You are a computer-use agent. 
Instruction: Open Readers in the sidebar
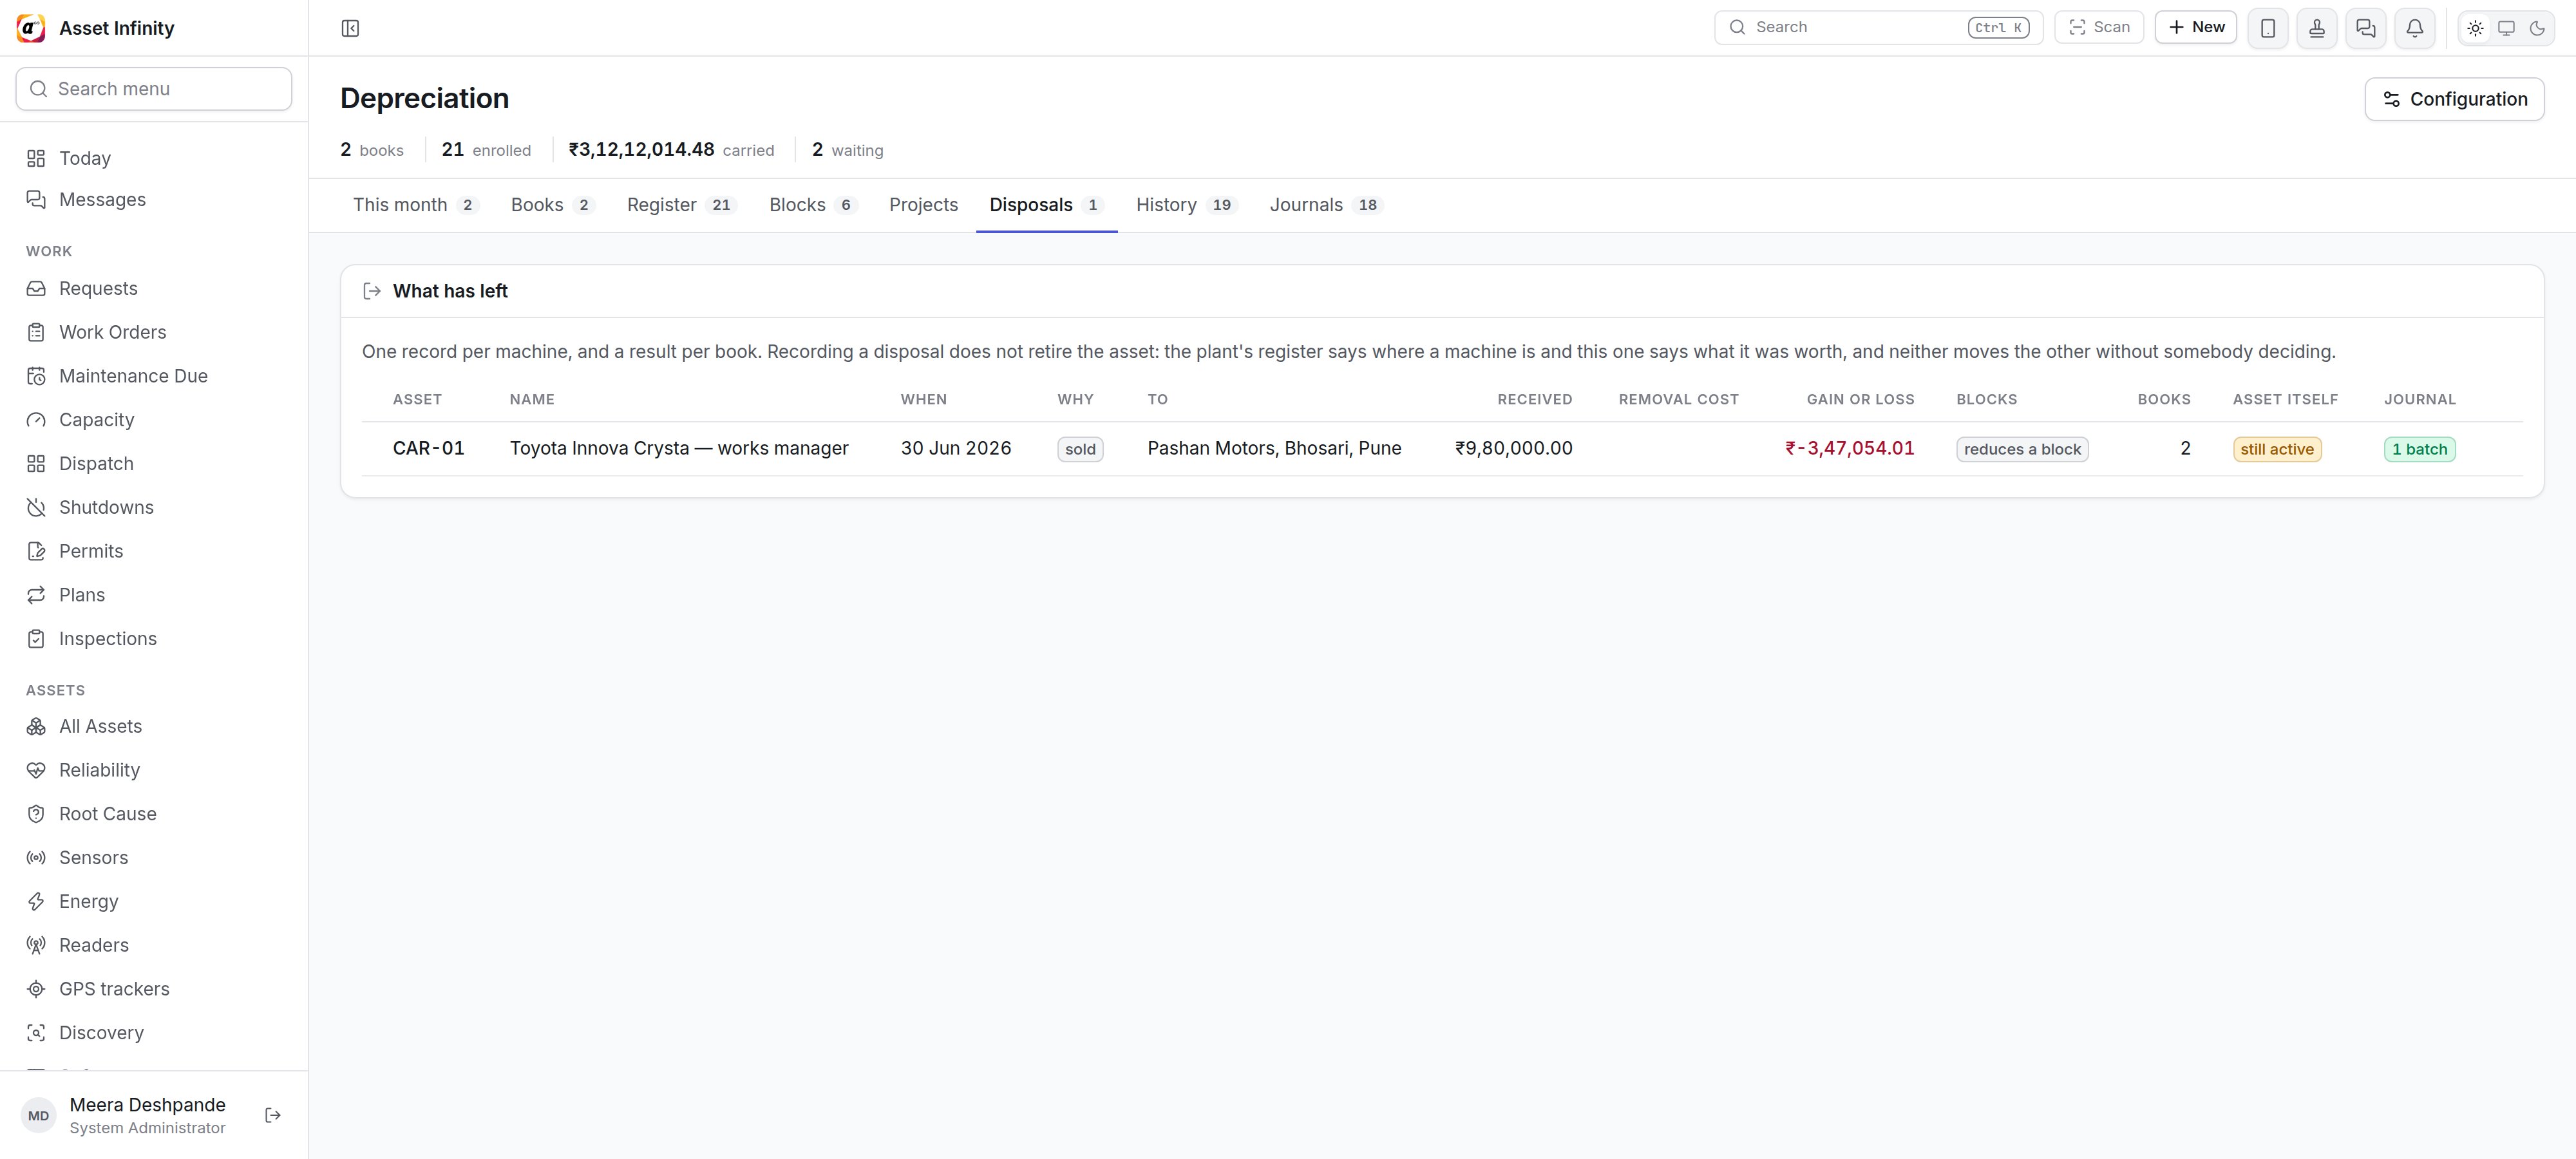[x=154, y=945]
